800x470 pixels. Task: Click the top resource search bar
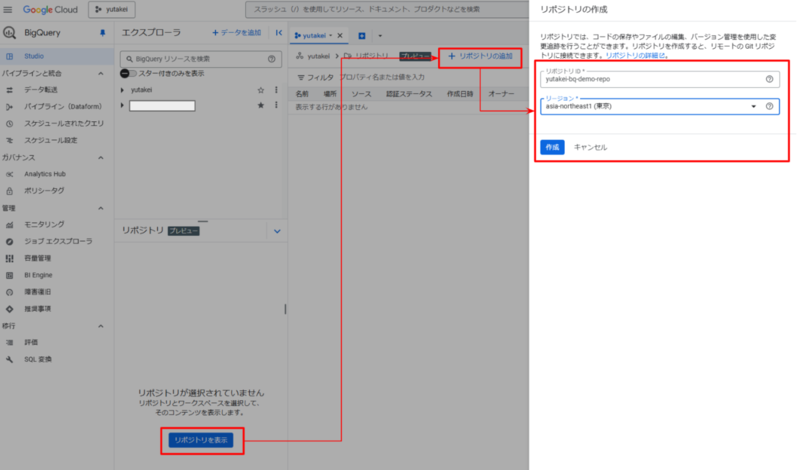point(387,9)
